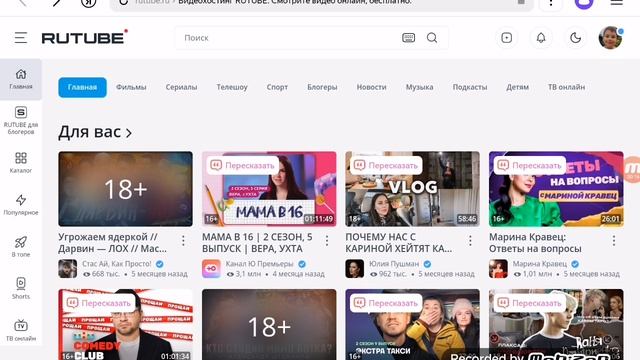Viewport: 640px width, 360px height.
Task: Open the browser hamburger menu
Action: [617, 2]
